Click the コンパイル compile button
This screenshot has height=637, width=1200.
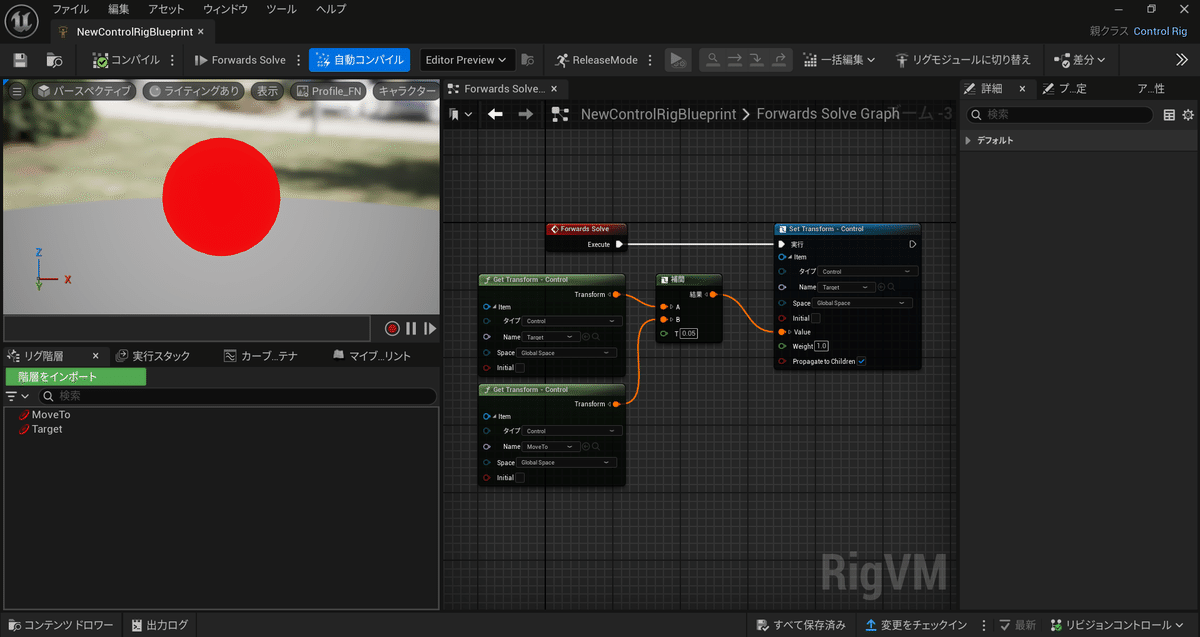tap(126, 60)
